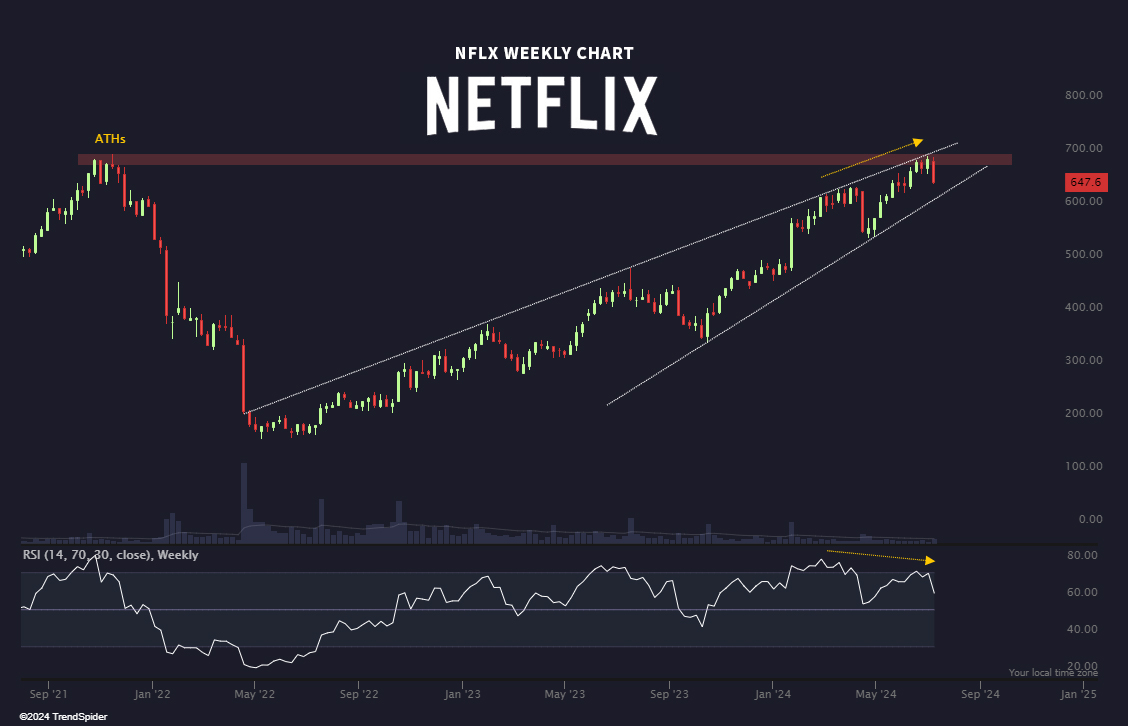The image size is (1128, 726).
Task: Click the 0.00 price axis label
Action: tap(1090, 519)
